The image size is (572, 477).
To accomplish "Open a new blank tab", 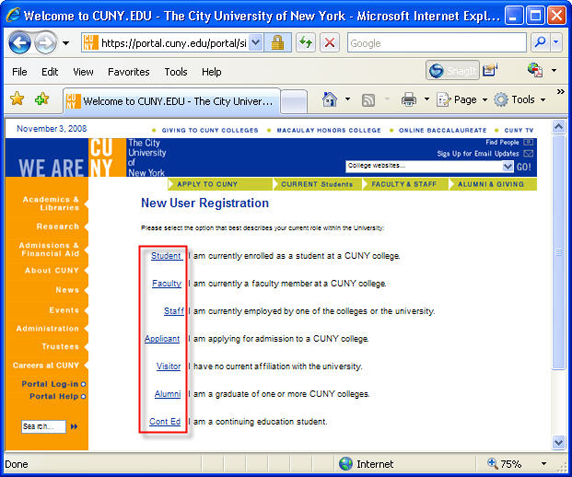I will tap(294, 101).
